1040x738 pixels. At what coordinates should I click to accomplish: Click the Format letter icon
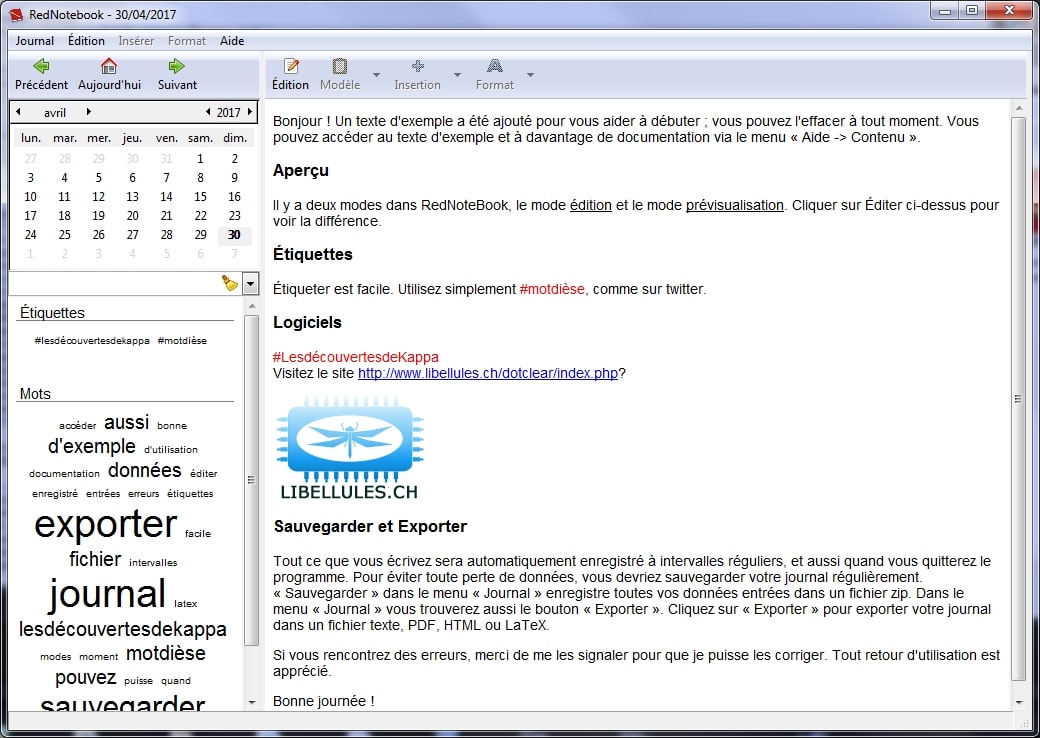point(495,66)
